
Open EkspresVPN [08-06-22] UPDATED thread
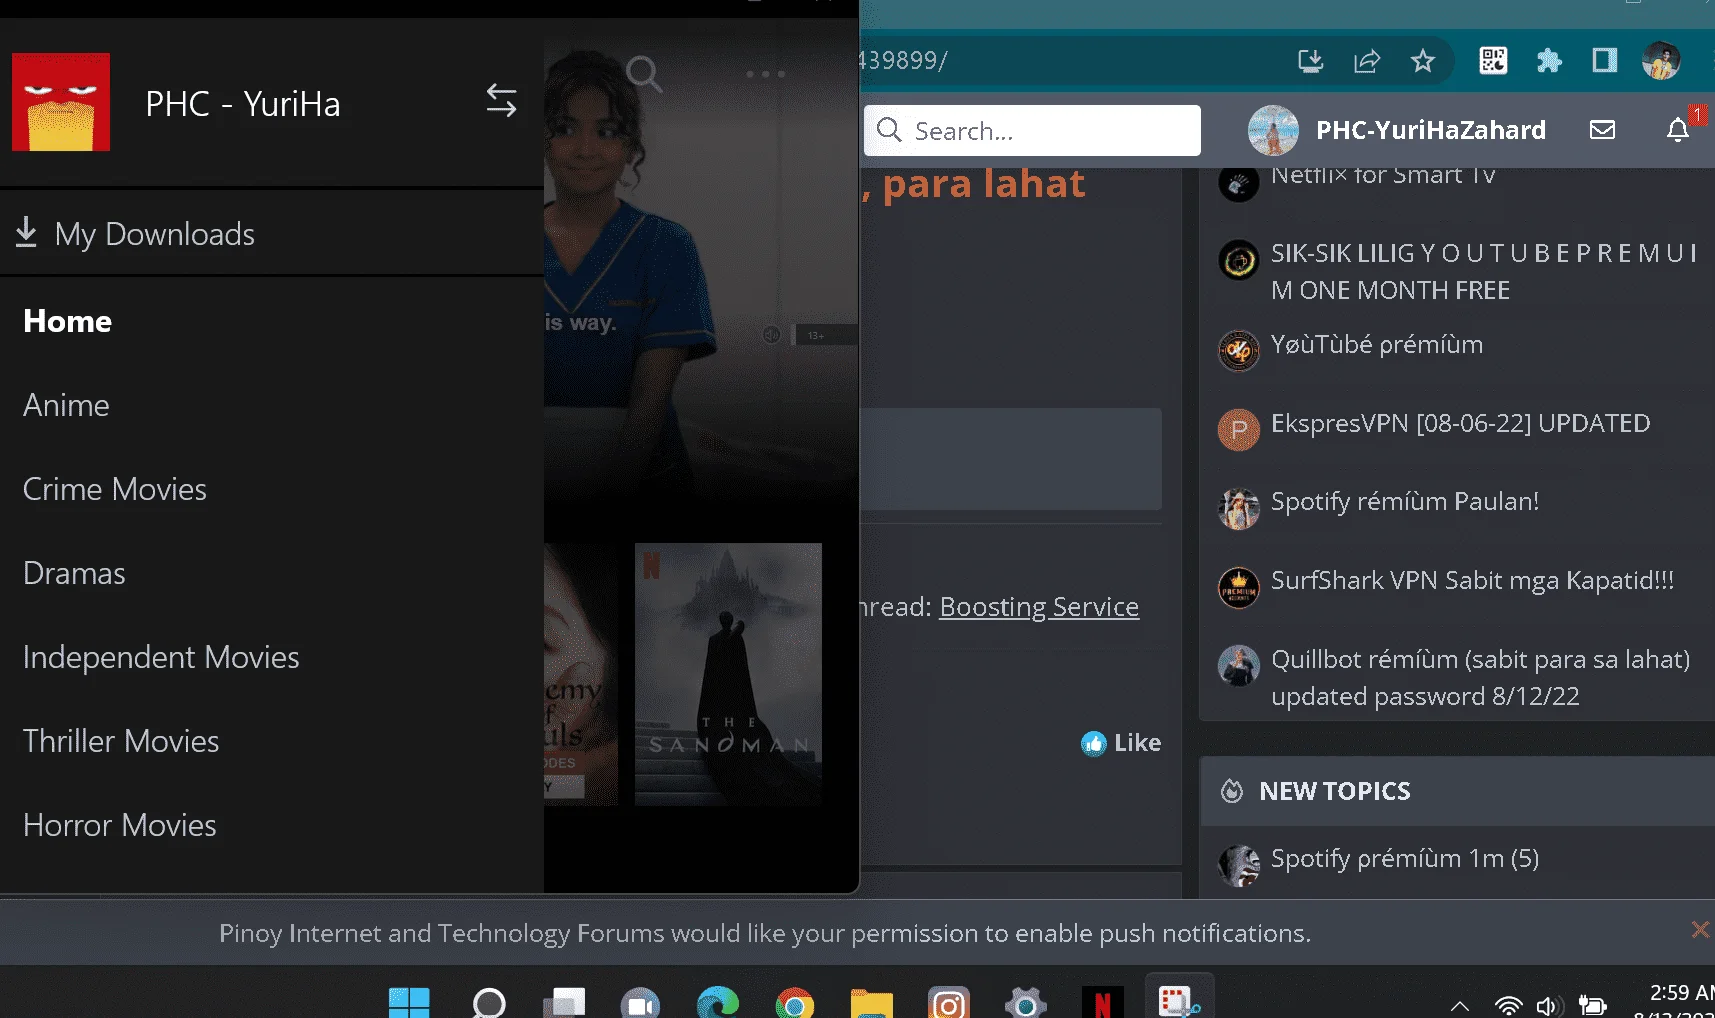point(1460,423)
